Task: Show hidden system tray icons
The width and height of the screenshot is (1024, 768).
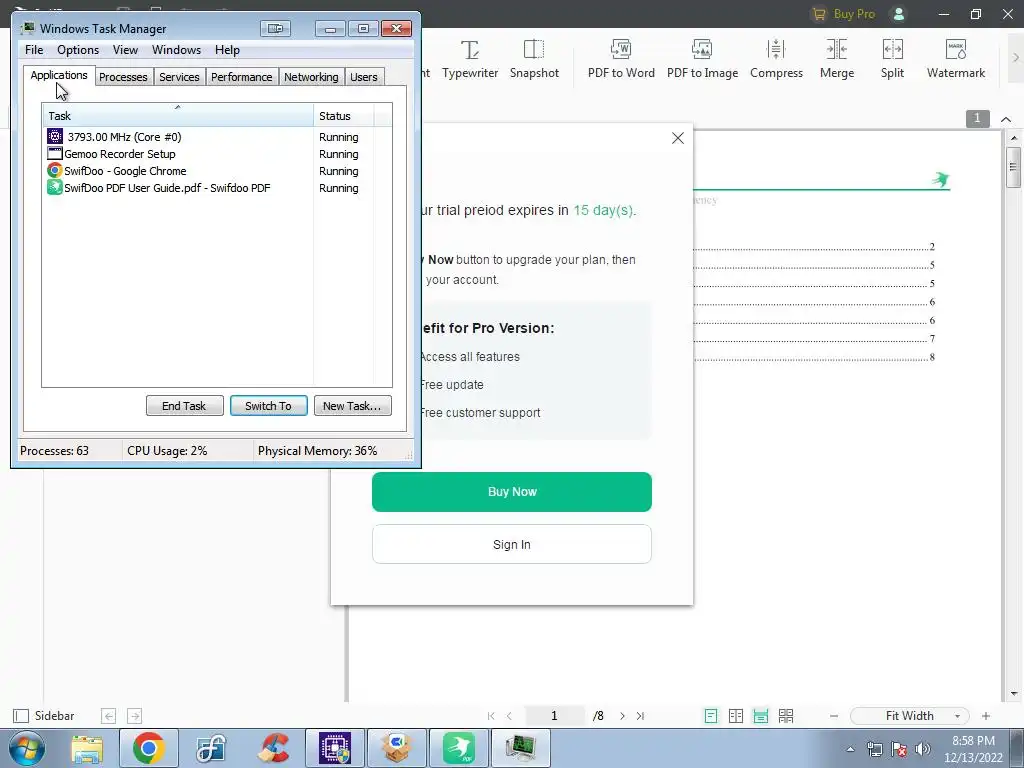Action: point(850,749)
